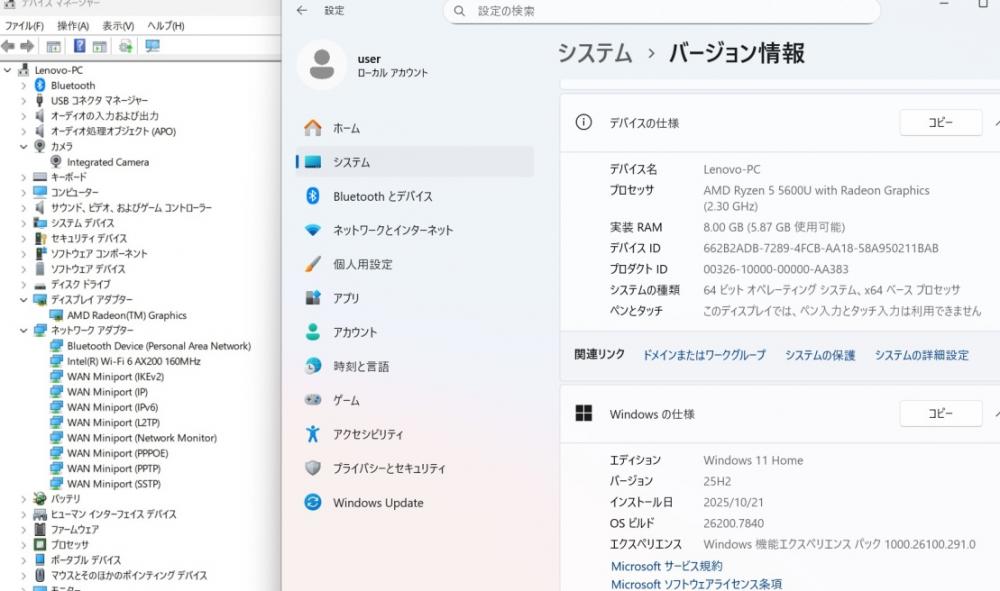Select アクセシビリティ in the sidebar
This screenshot has height=591, width=1000.
[x=368, y=435]
